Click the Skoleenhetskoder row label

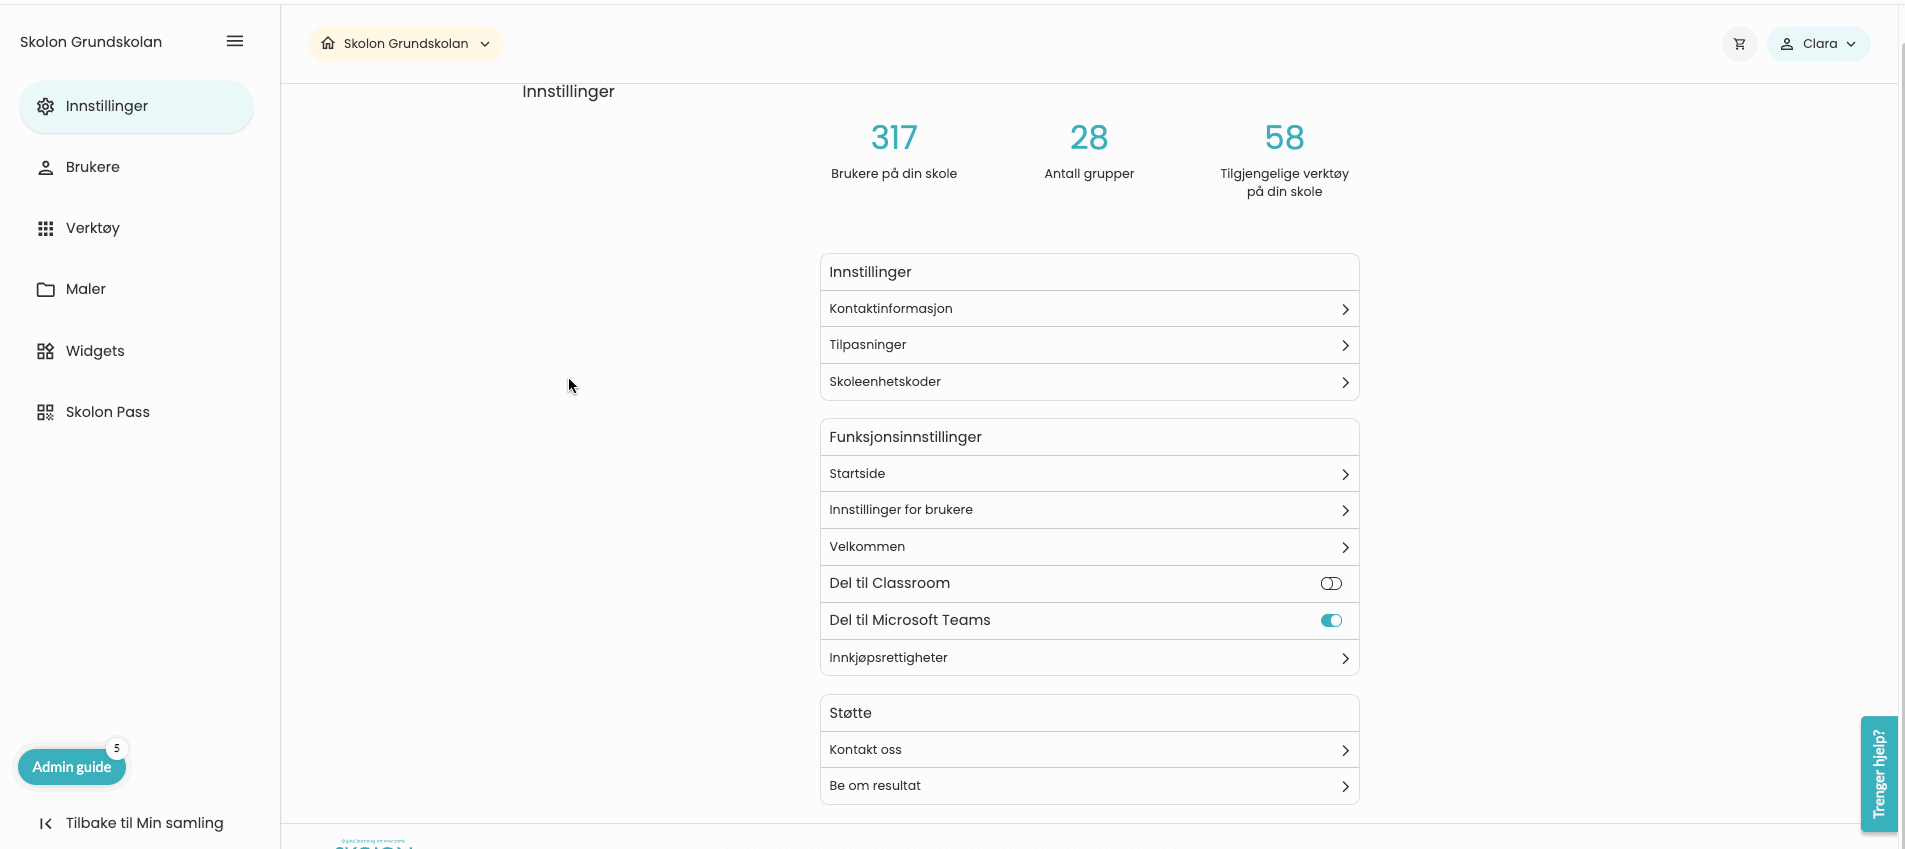coord(884,382)
